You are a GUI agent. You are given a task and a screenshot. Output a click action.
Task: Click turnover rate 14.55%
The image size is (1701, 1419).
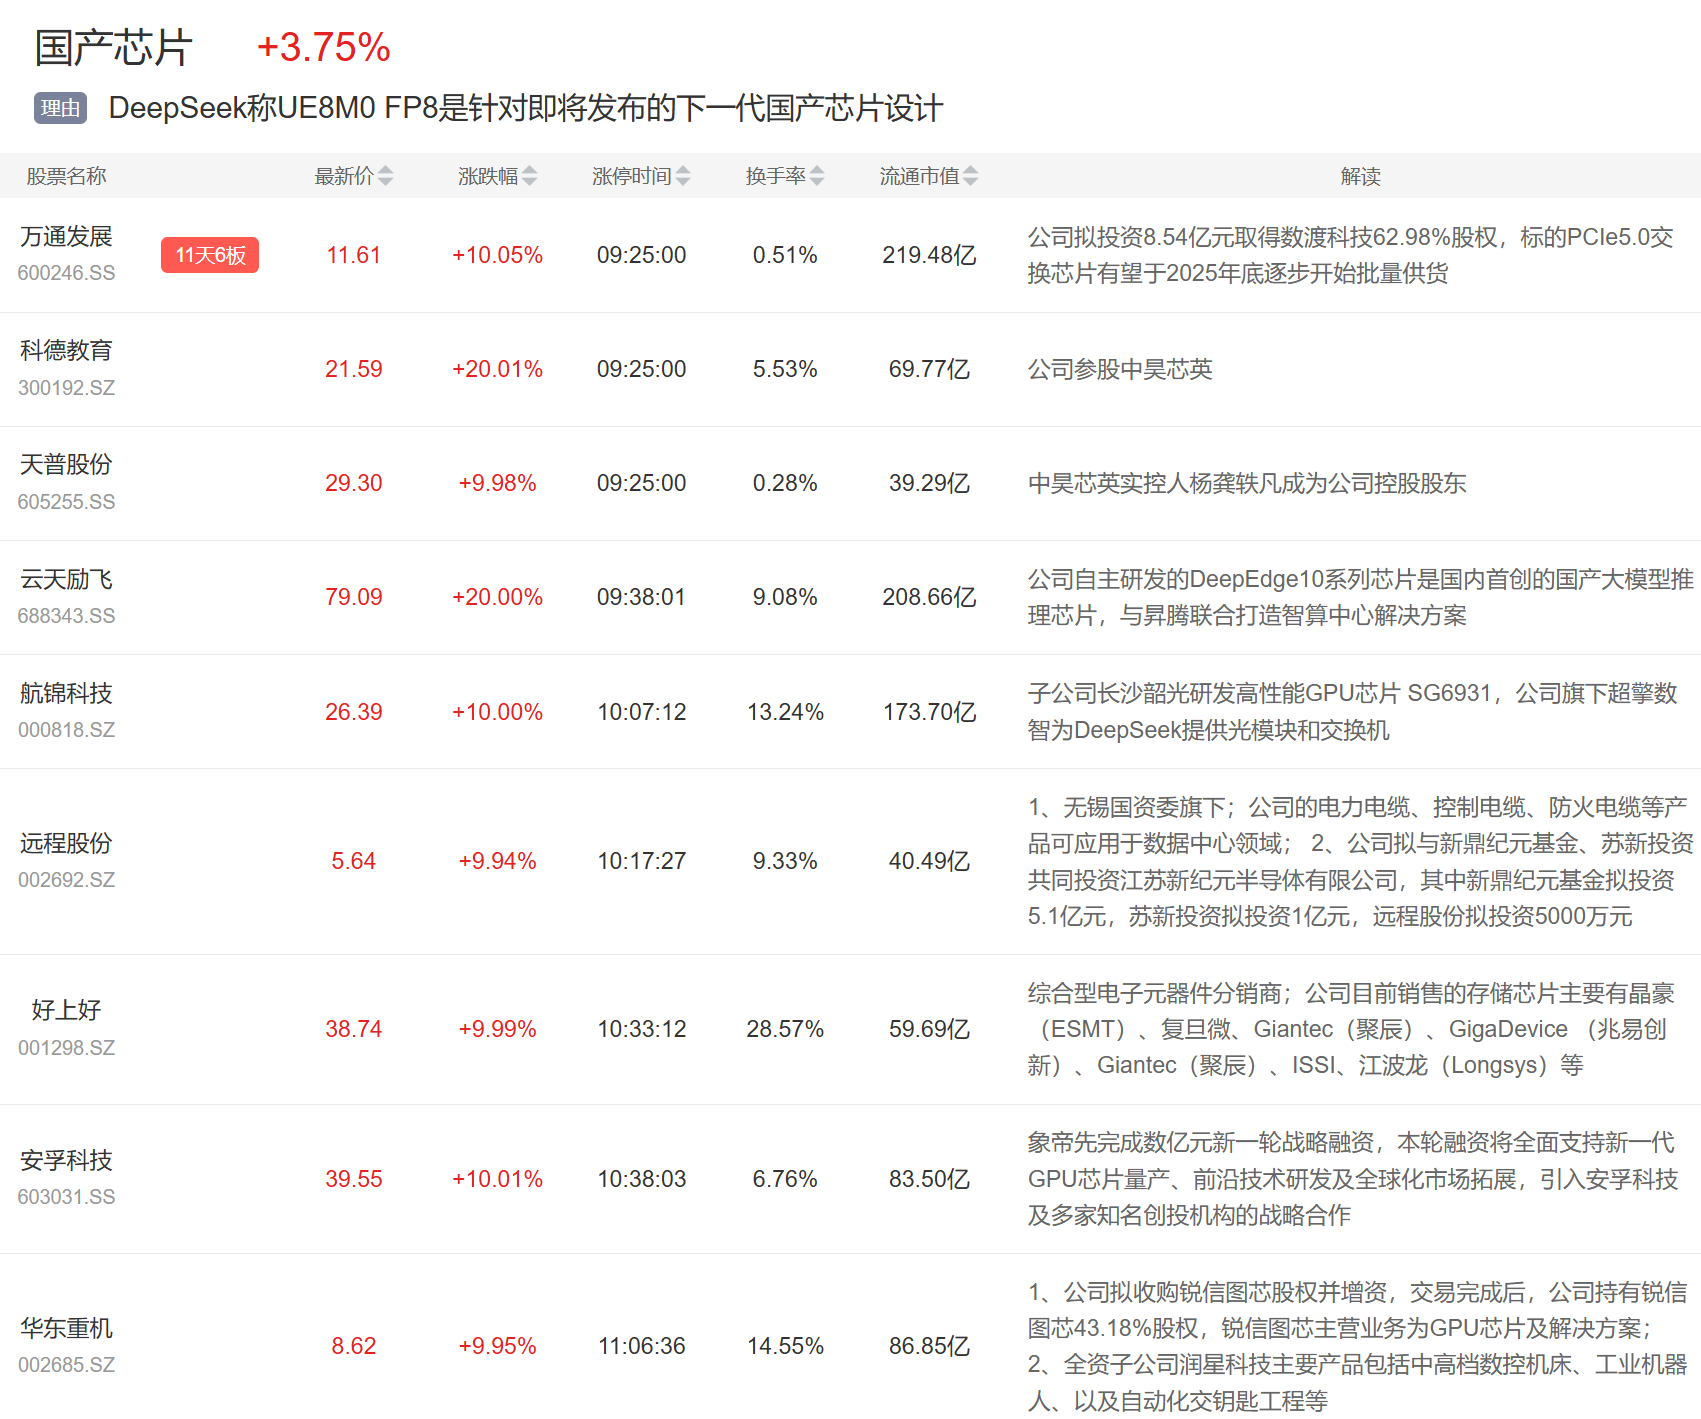(x=785, y=1346)
